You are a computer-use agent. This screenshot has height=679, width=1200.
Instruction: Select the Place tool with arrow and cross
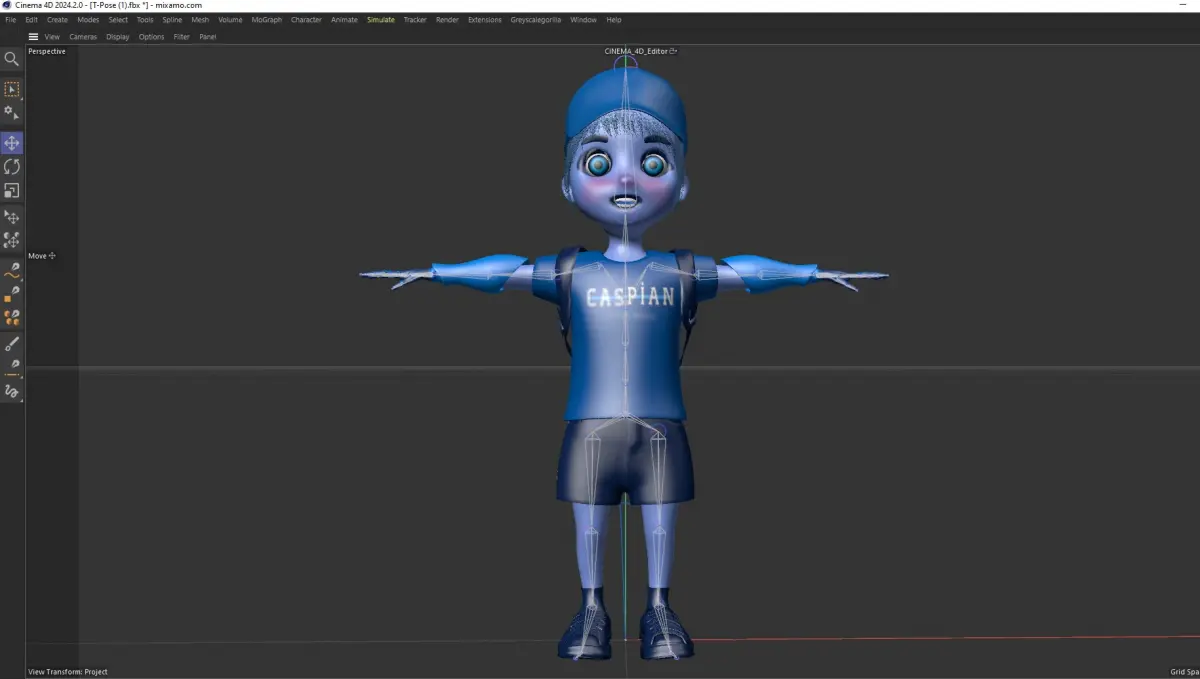click(x=12, y=217)
